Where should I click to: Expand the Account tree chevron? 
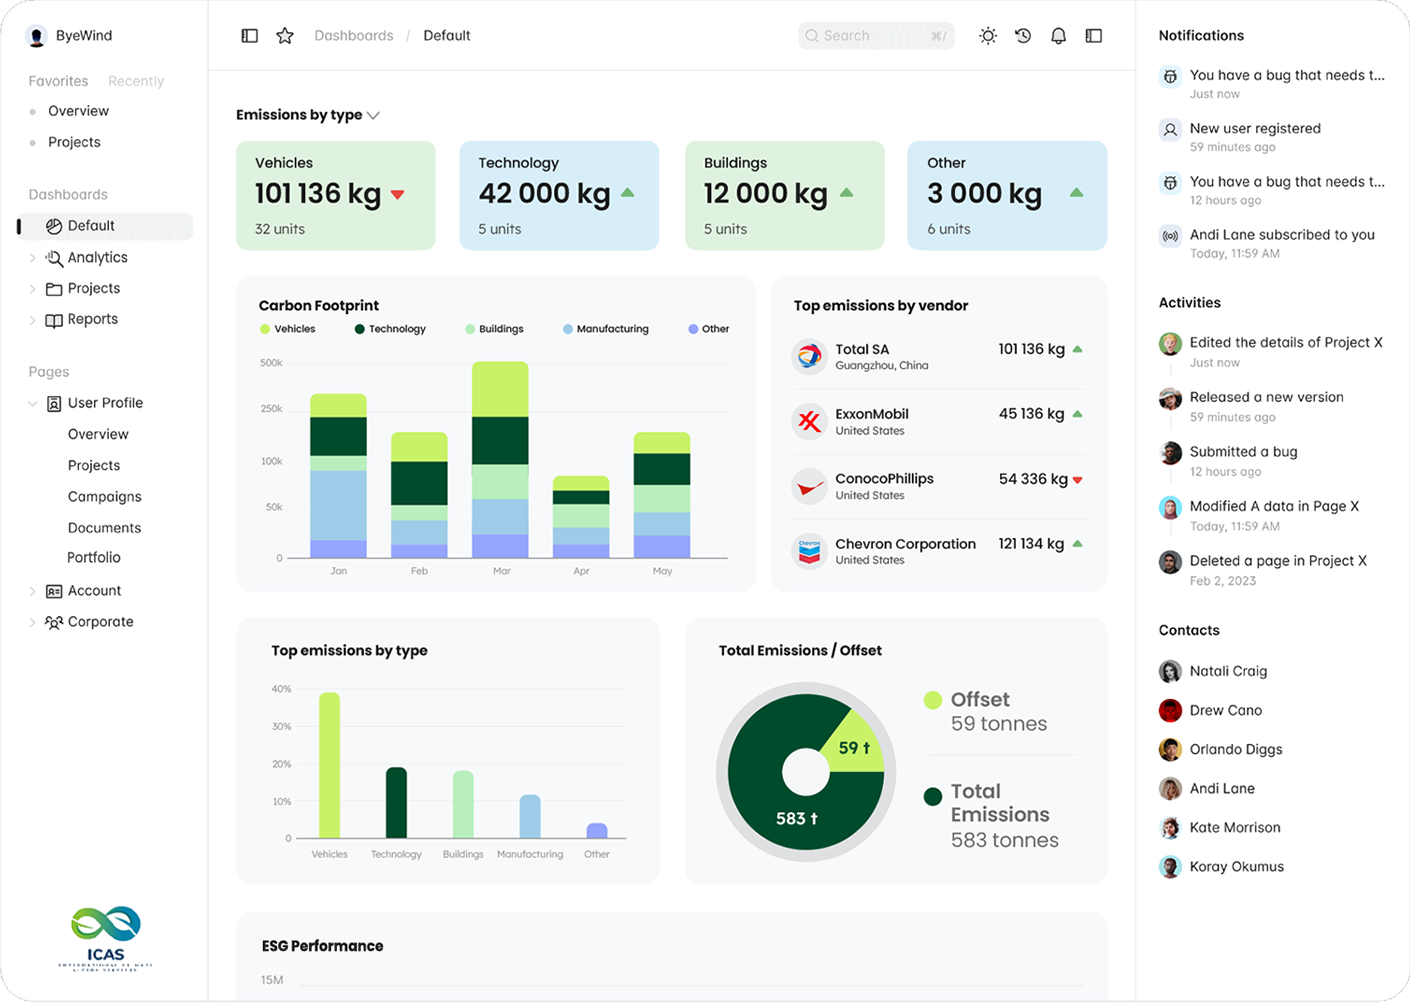click(32, 591)
